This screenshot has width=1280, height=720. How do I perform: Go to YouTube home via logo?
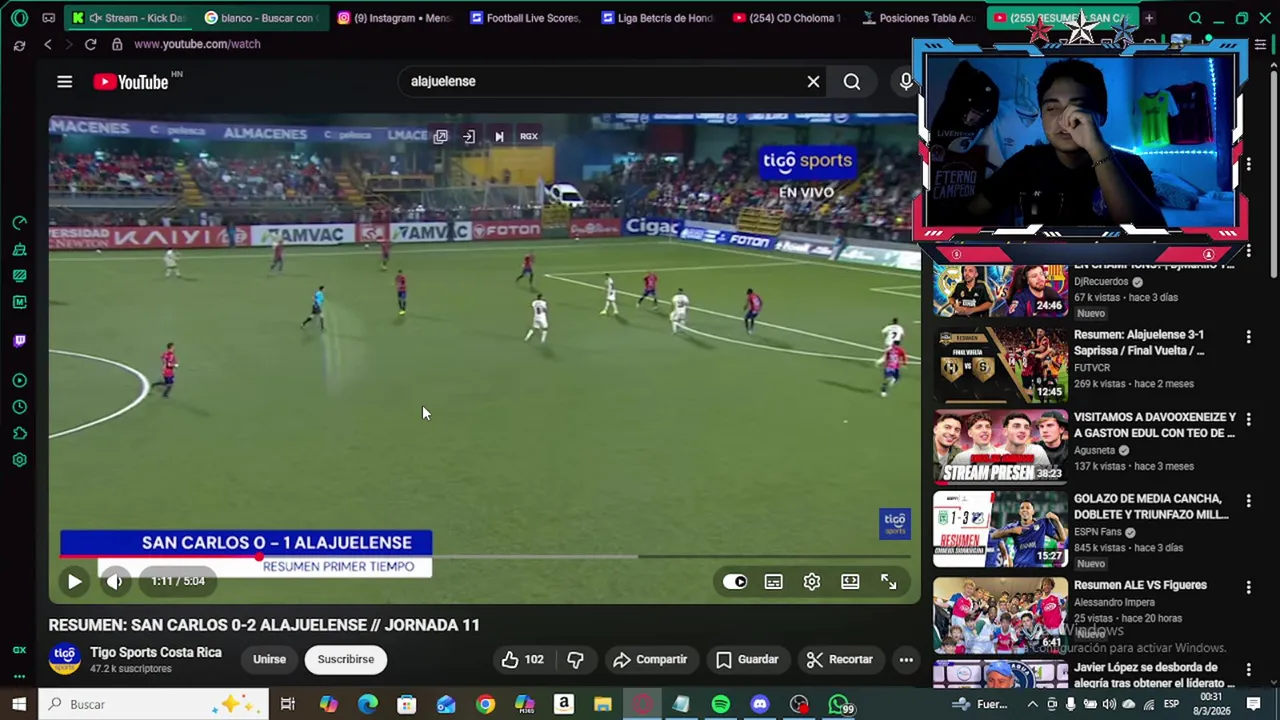click(131, 82)
